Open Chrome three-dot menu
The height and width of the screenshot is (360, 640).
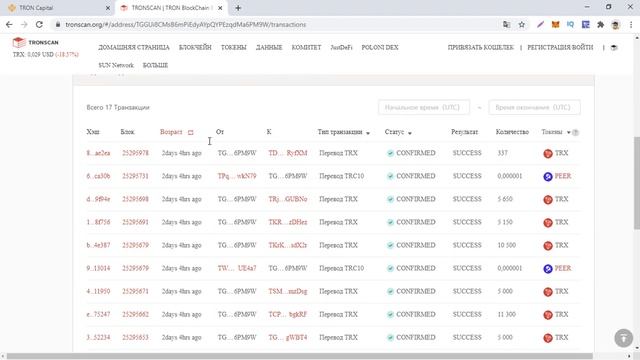pyautogui.click(x=631, y=24)
